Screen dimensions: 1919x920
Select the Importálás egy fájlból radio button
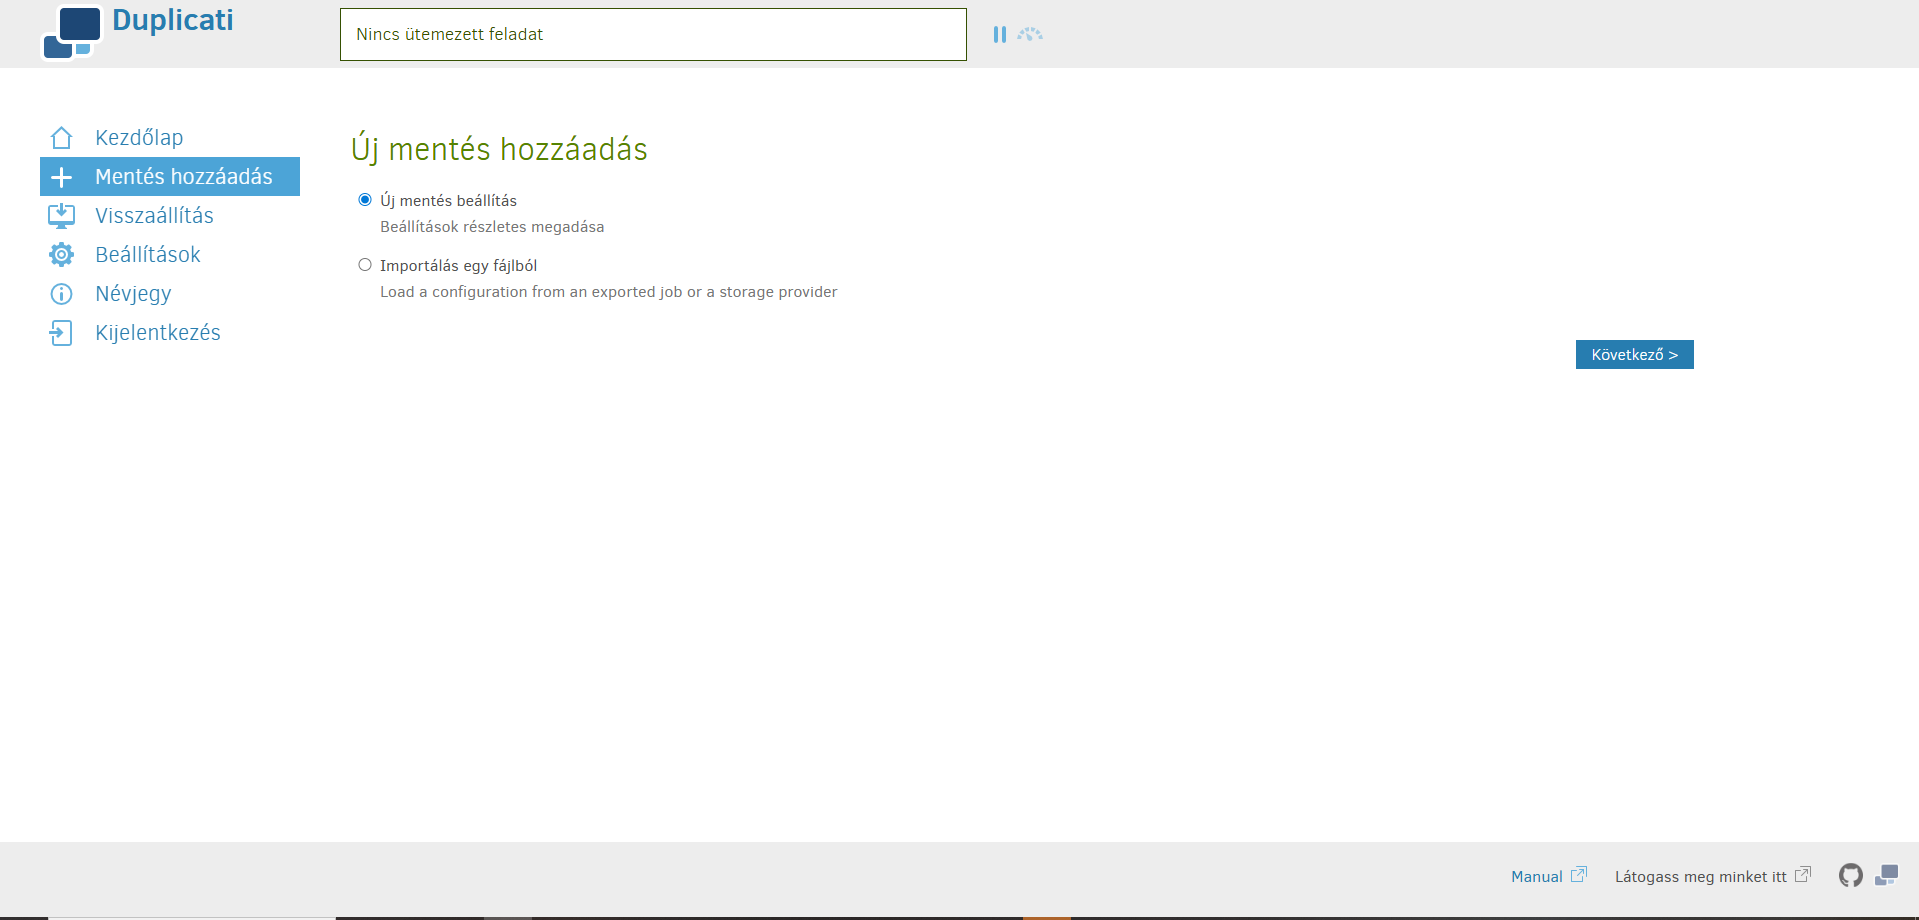pyautogui.click(x=365, y=265)
